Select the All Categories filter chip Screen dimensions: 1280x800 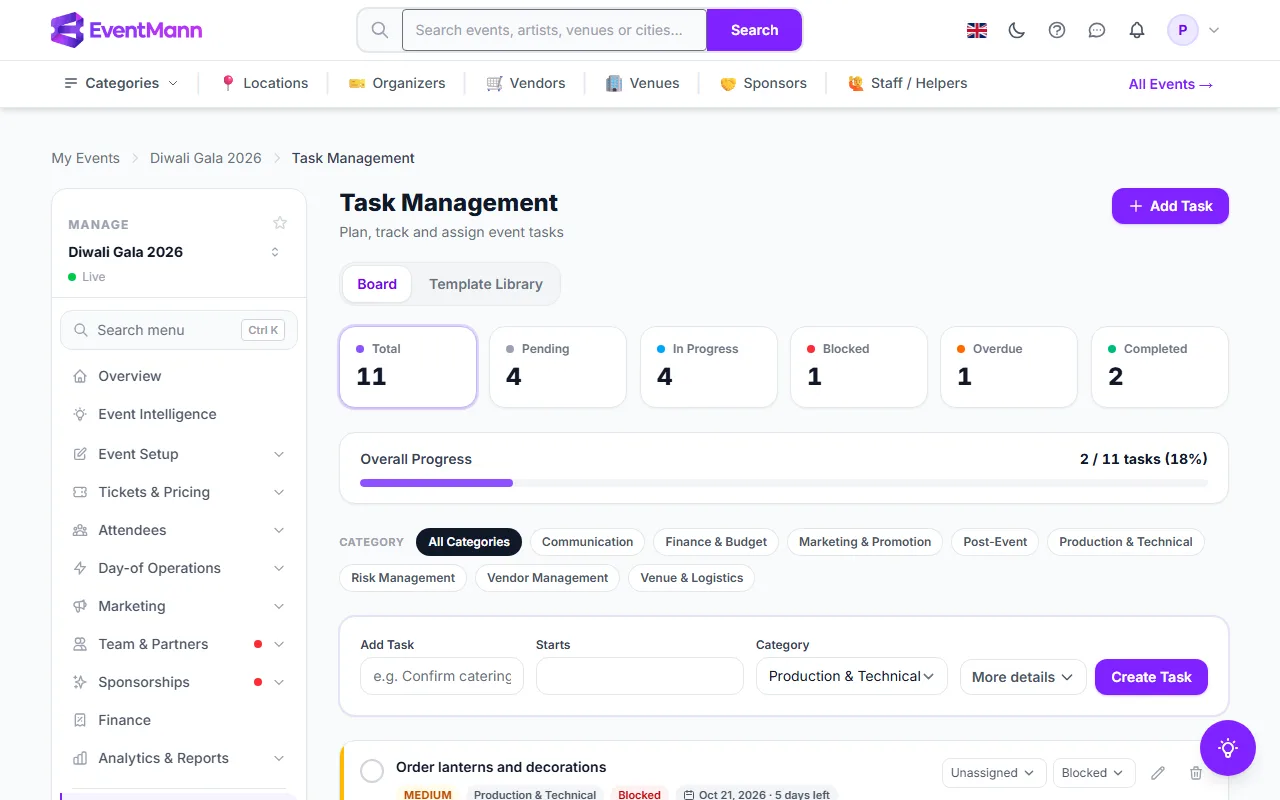point(469,542)
